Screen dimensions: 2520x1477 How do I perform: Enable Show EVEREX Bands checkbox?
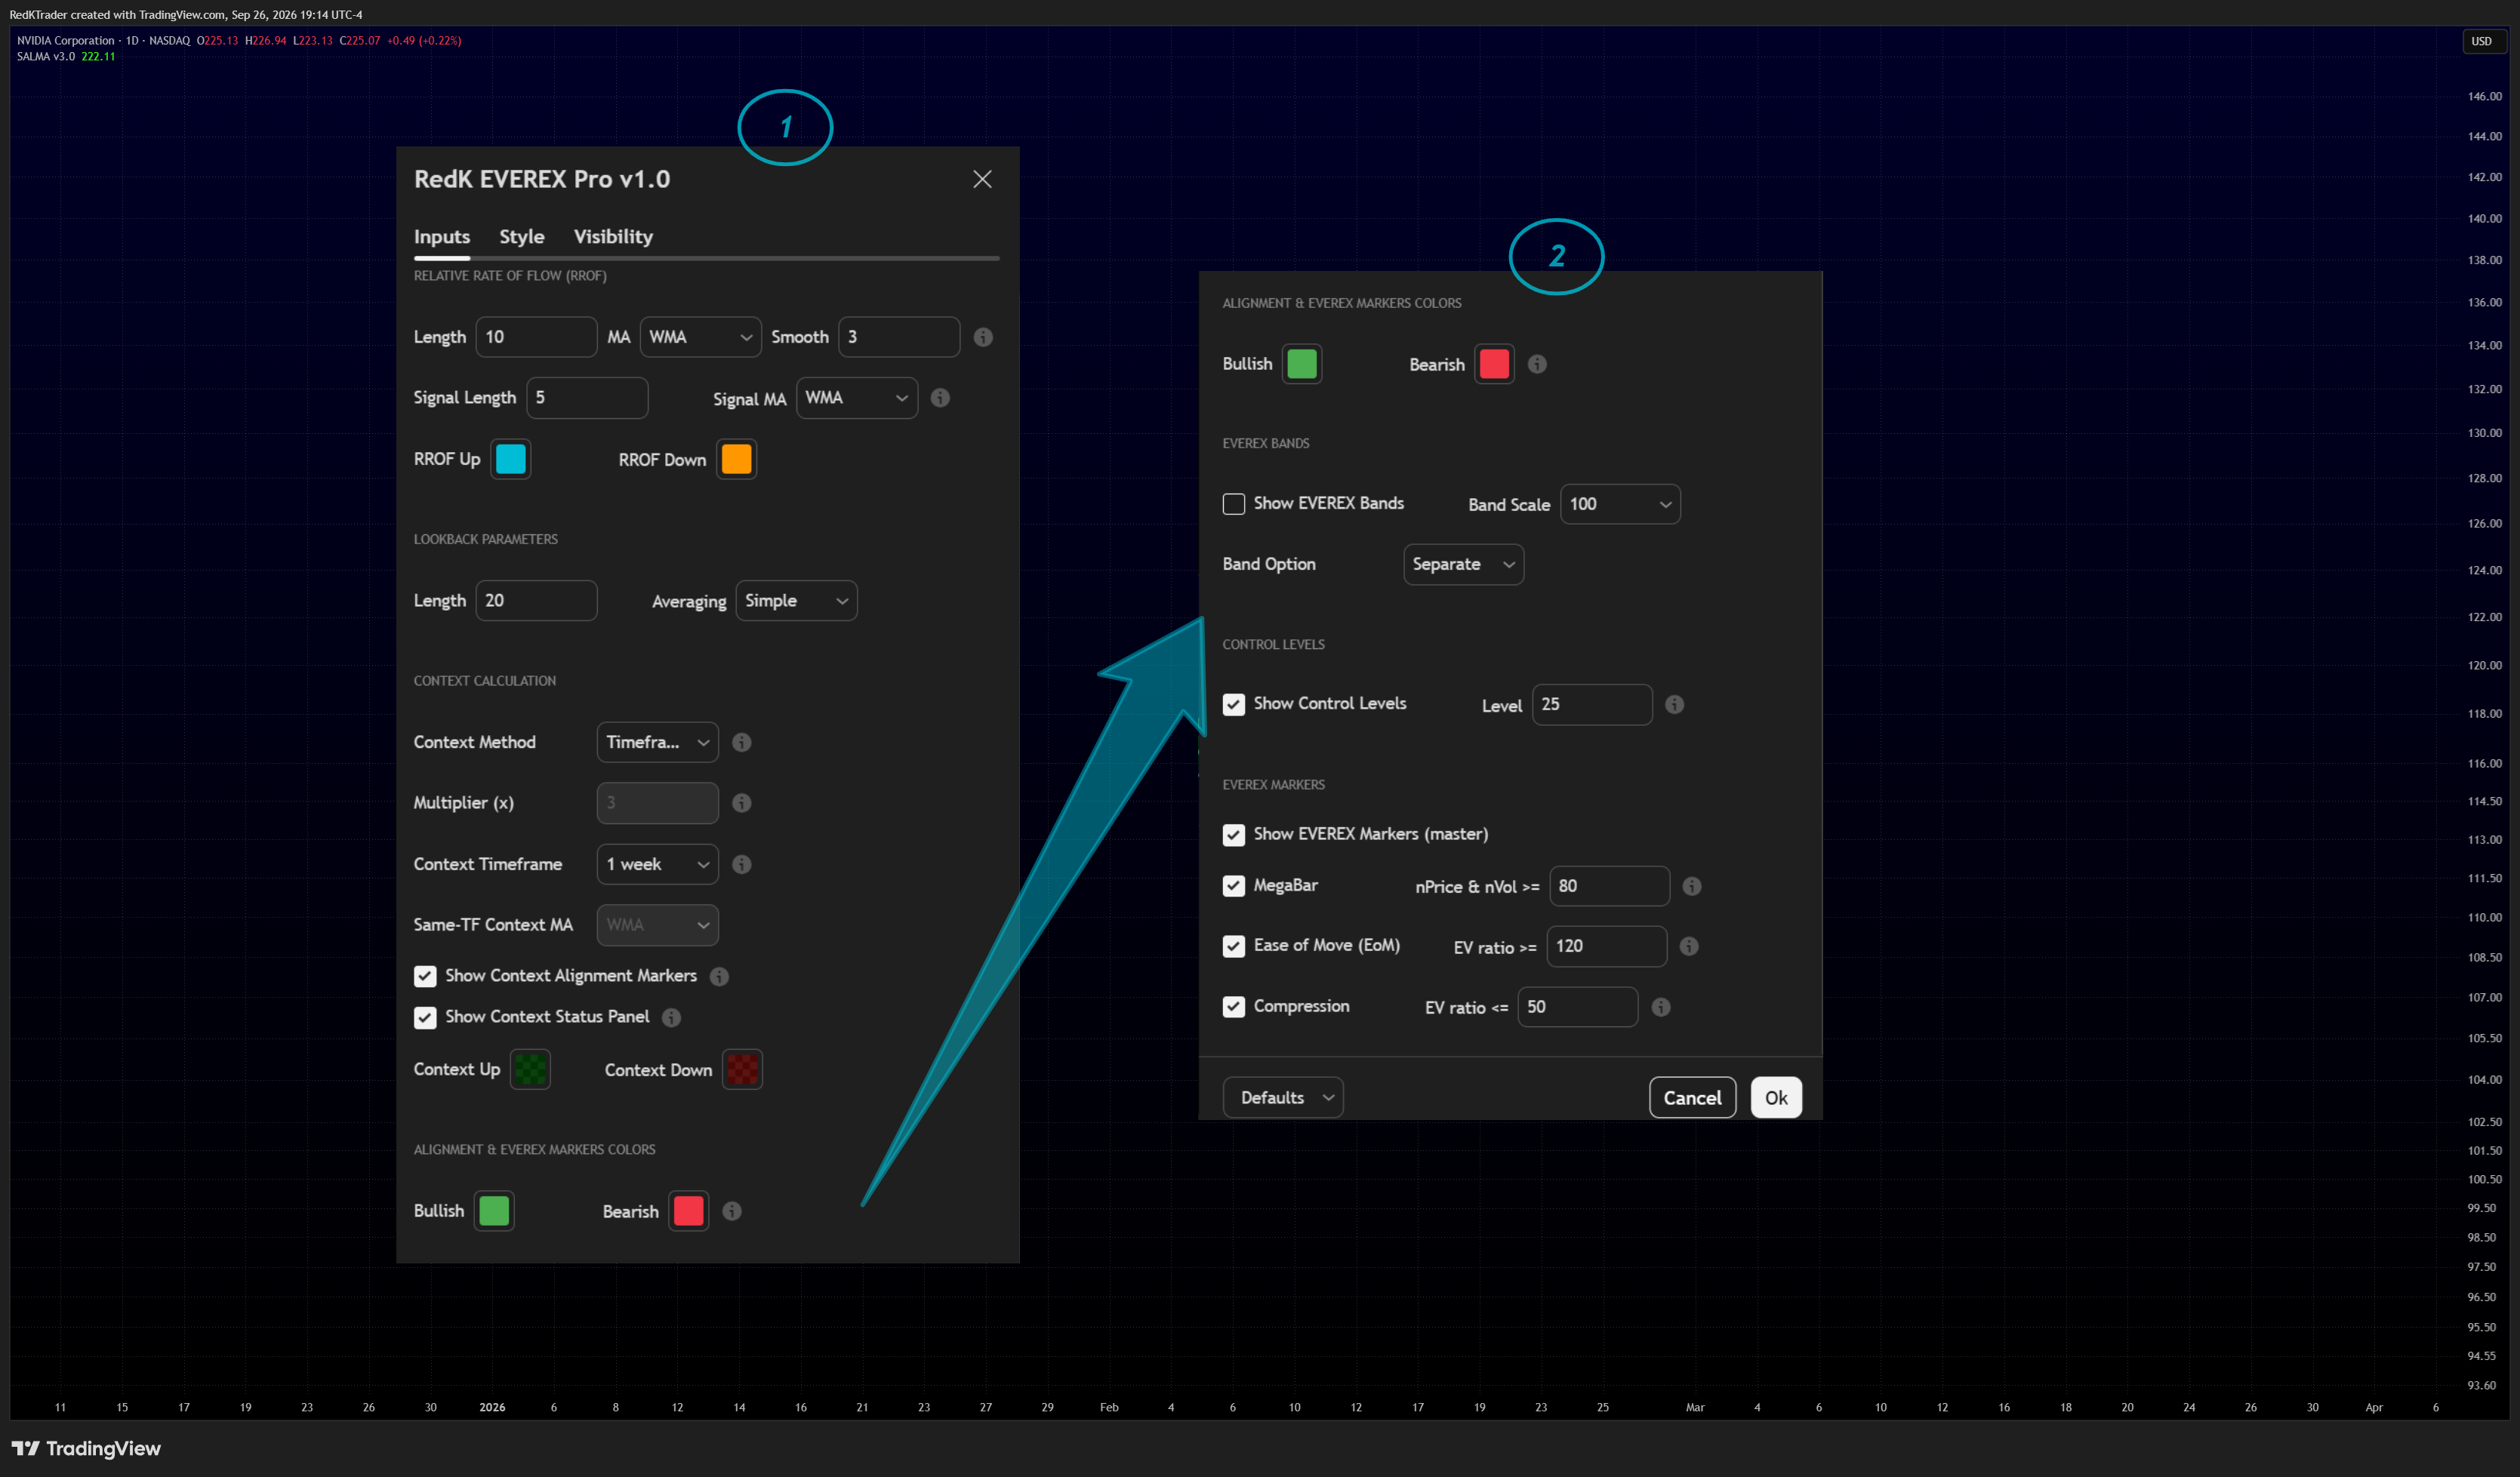coord(1234,504)
